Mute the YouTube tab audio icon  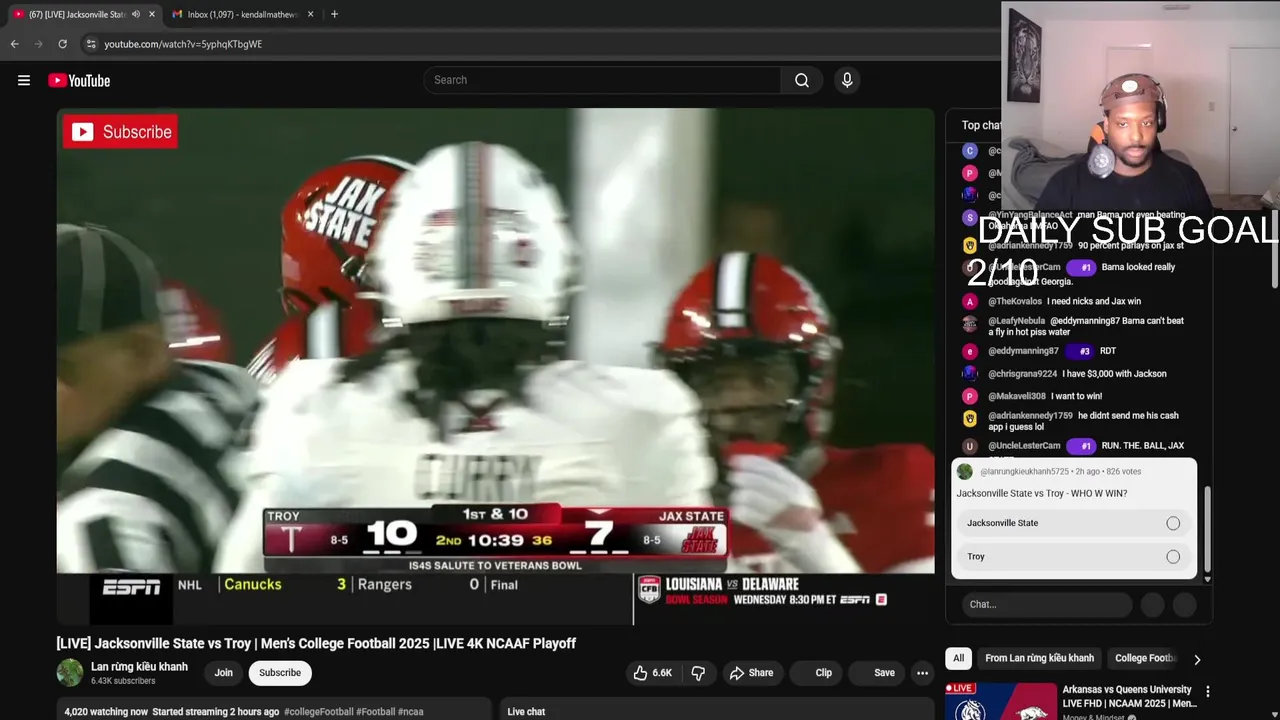(136, 14)
